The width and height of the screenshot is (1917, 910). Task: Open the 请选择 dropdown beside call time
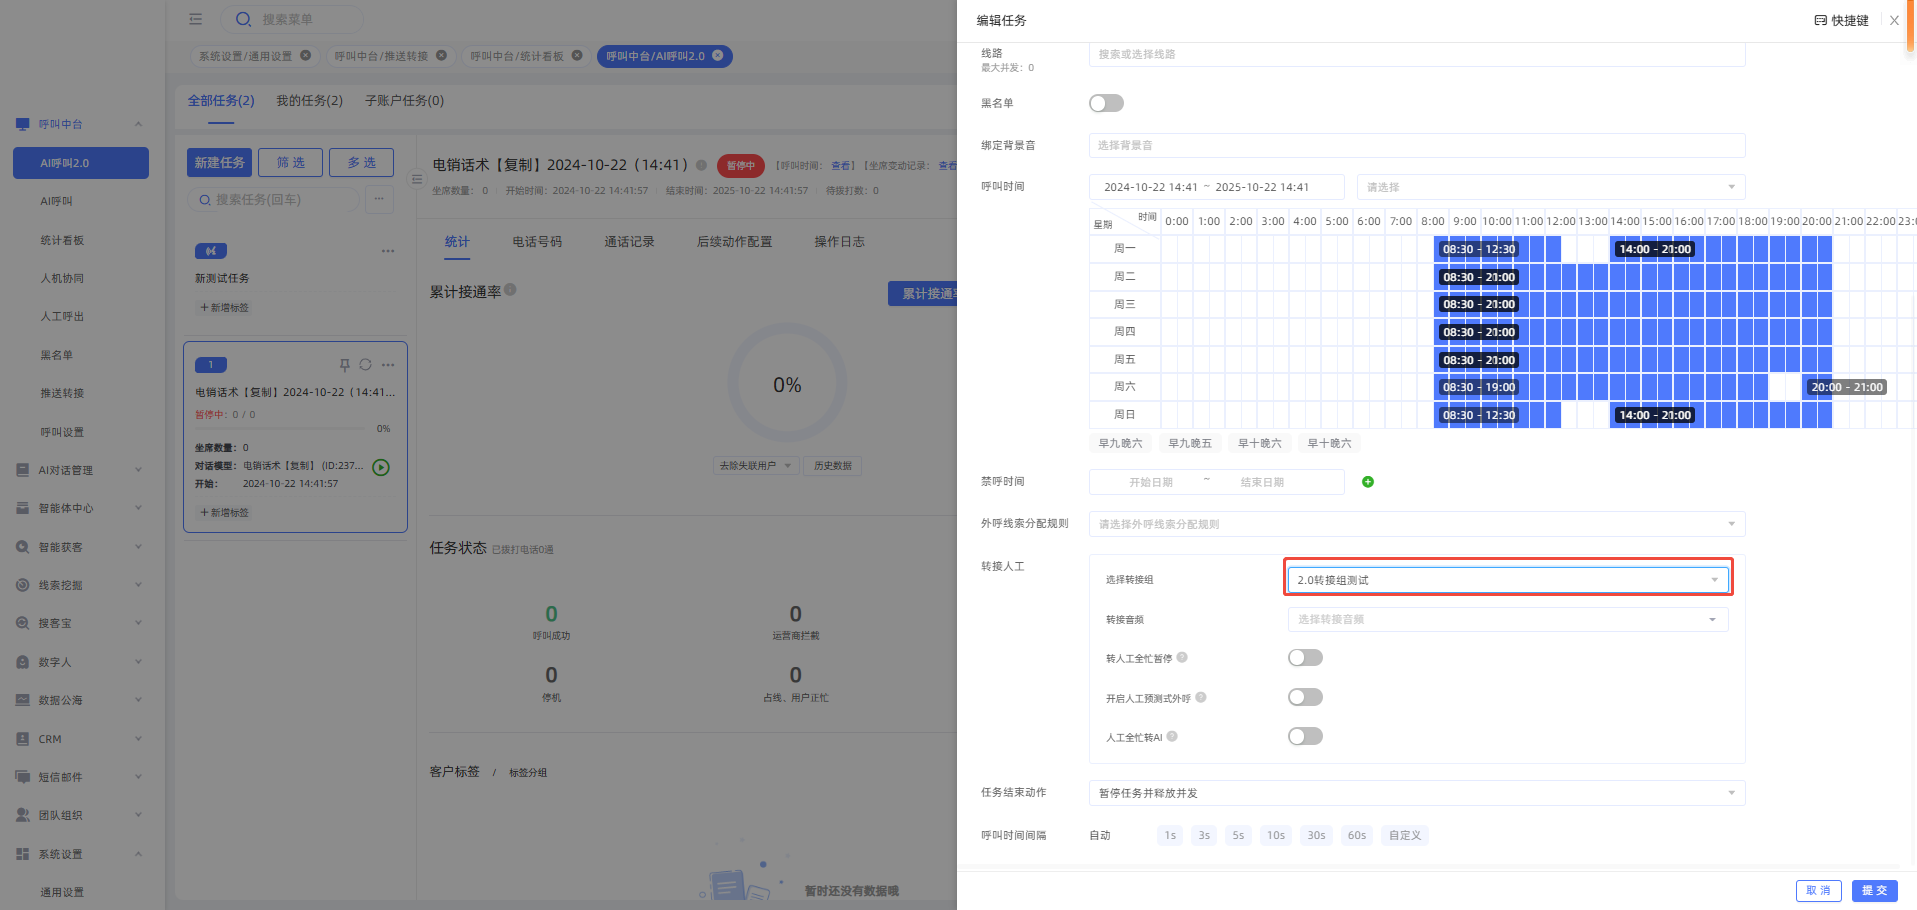coord(1551,187)
